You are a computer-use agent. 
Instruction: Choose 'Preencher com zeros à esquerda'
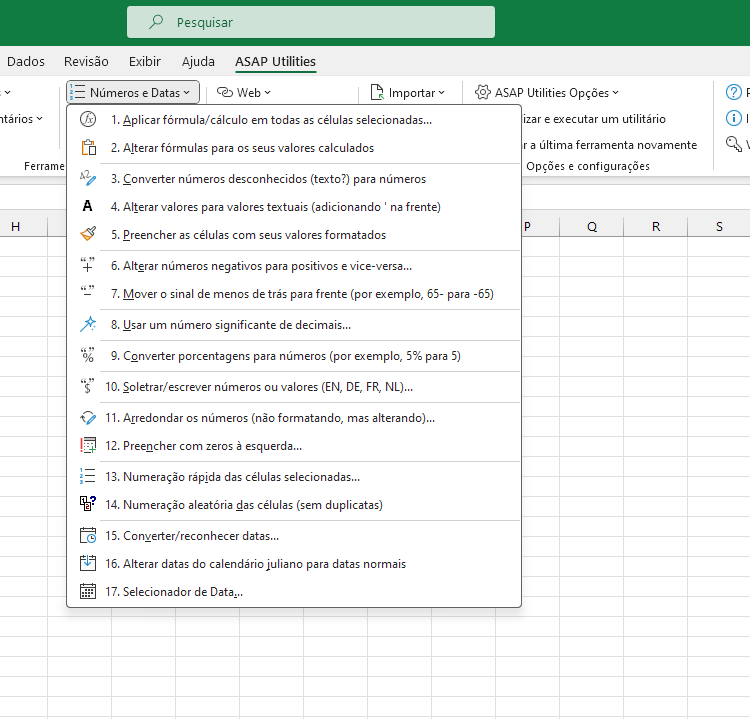click(294, 446)
